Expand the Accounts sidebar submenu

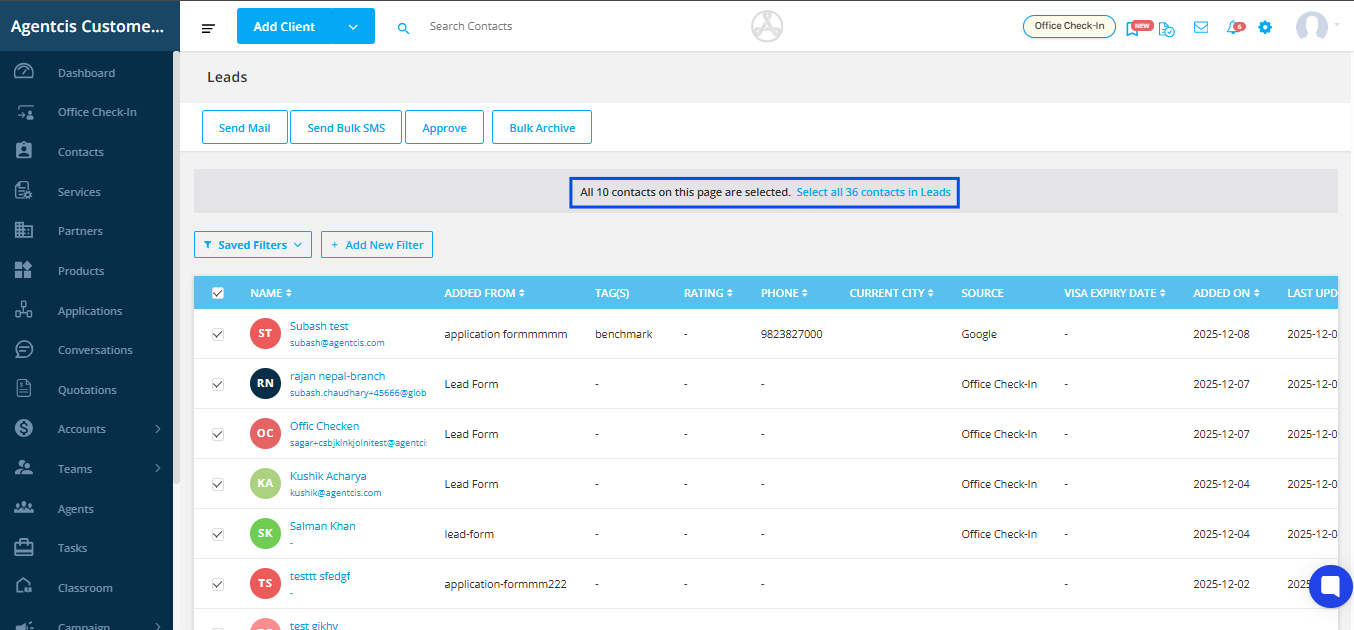[x=158, y=429]
